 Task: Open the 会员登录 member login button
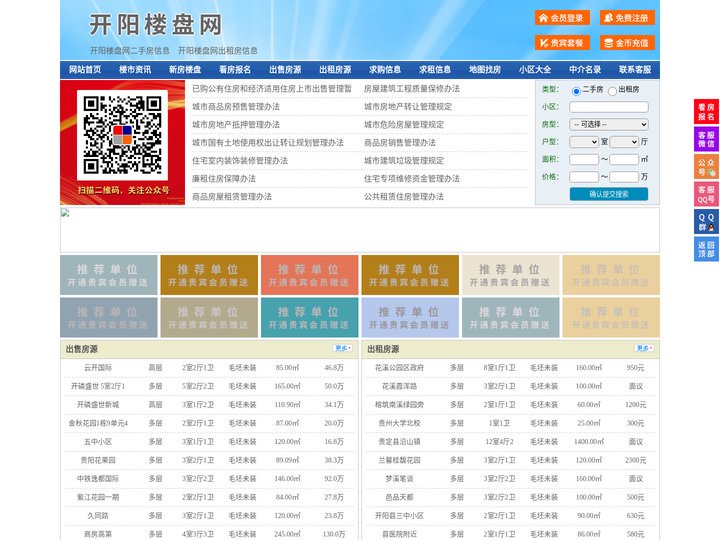point(562,18)
